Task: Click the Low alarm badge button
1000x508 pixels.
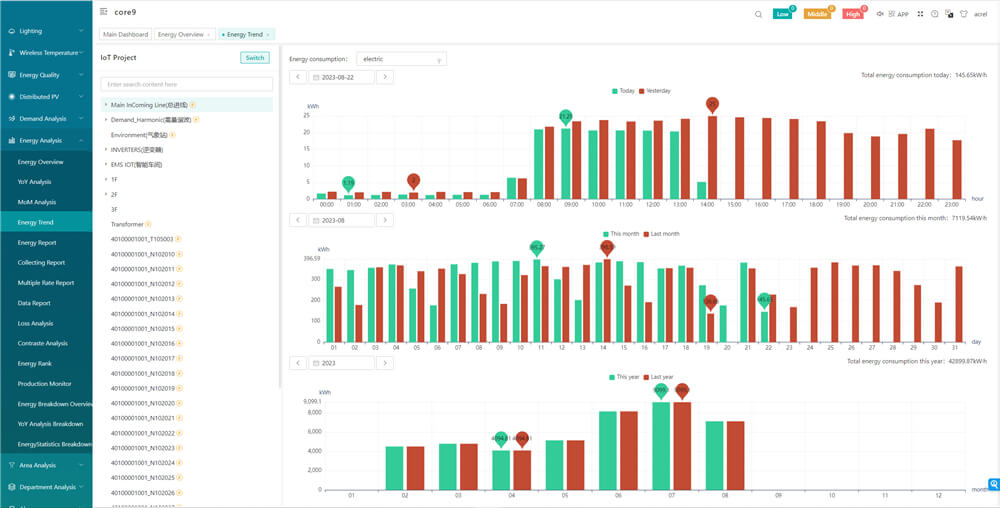Action: tap(783, 14)
